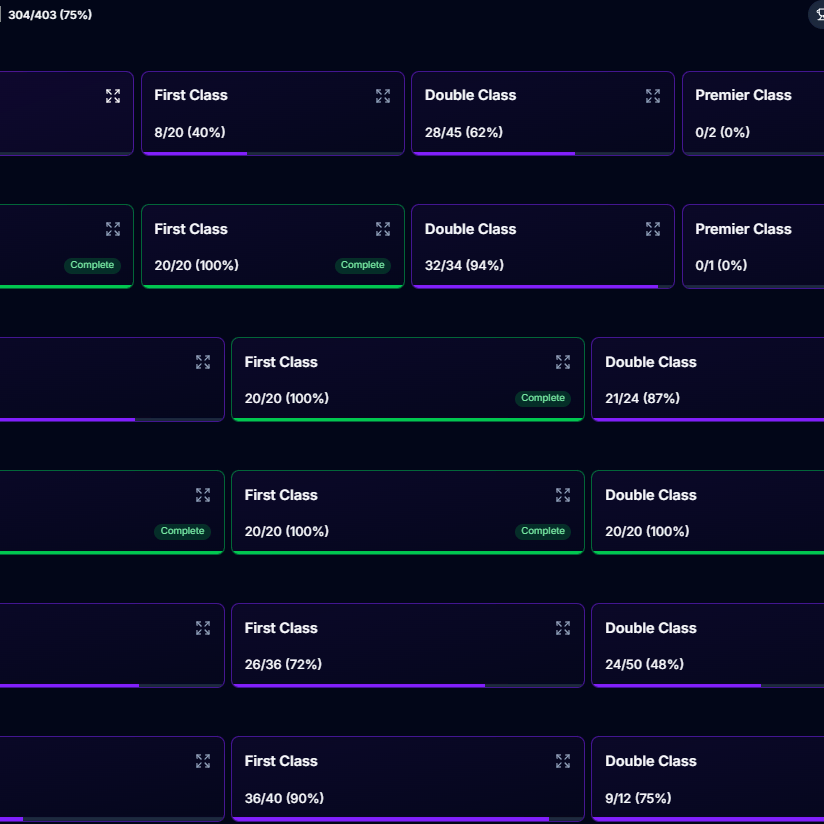The image size is (824, 824).
Task: Open fullscreen for First Class 36/40 card
Action: [563, 761]
